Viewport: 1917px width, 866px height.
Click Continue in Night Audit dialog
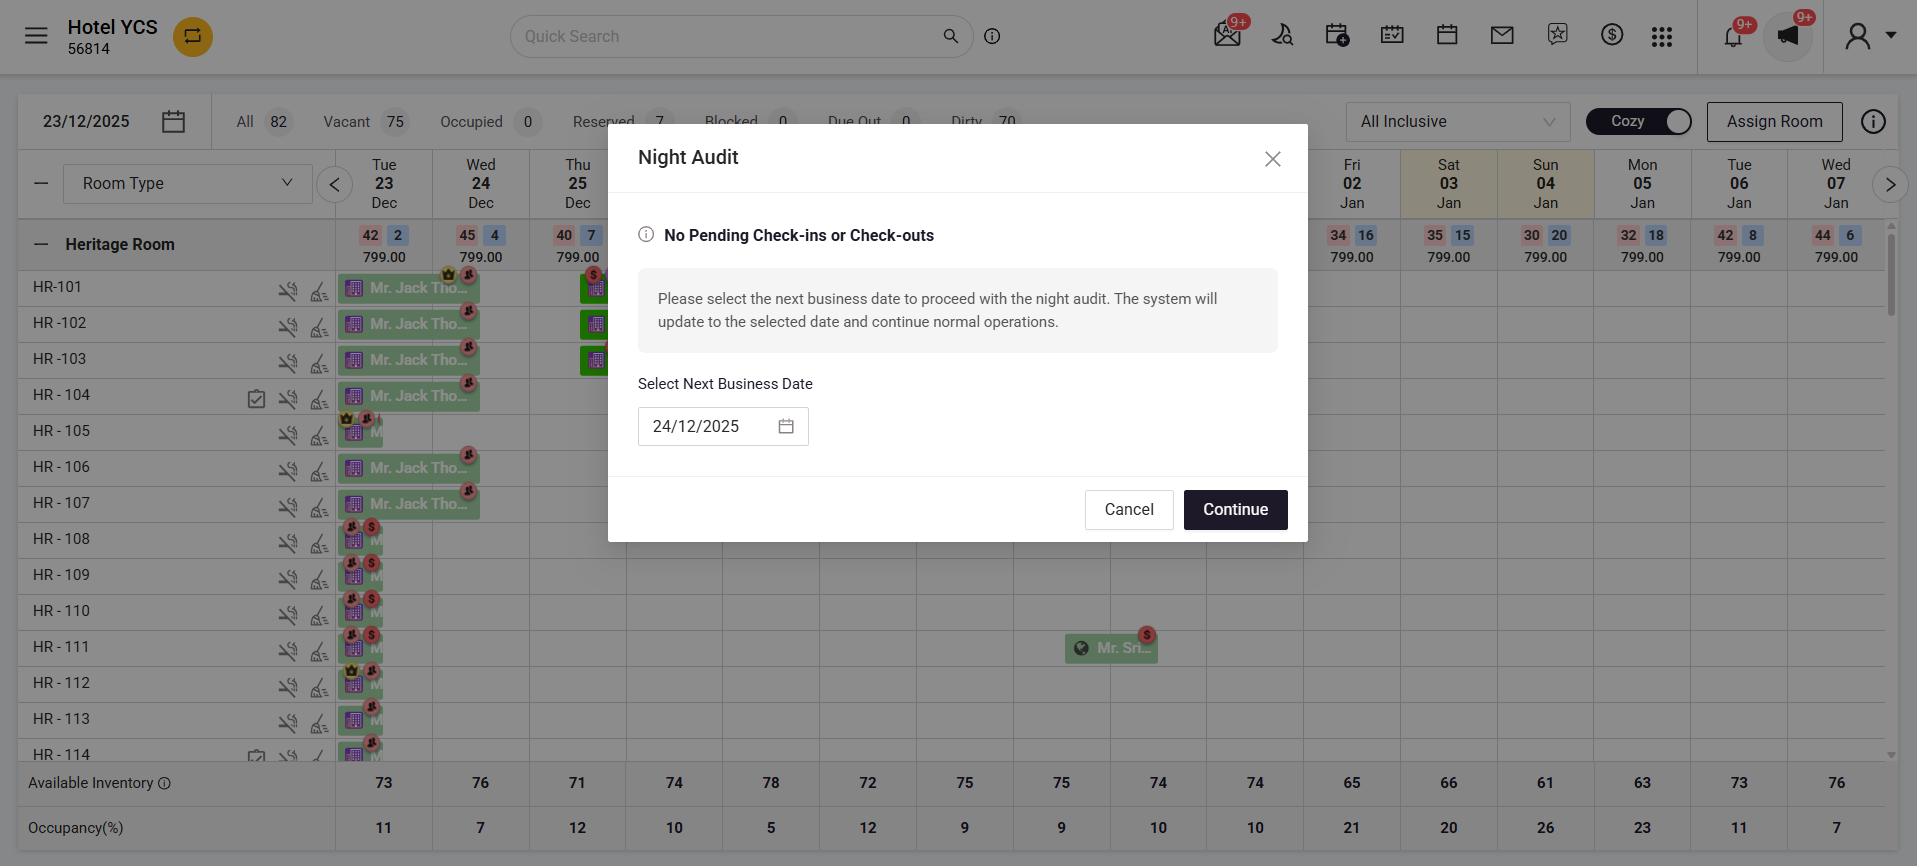pyautogui.click(x=1235, y=509)
